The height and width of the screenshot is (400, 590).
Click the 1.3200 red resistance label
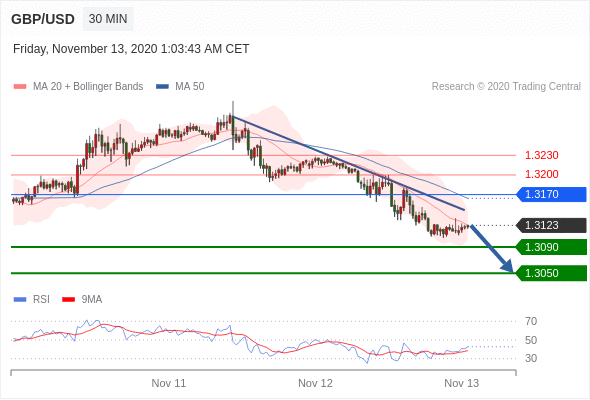pyautogui.click(x=542, y=174)
